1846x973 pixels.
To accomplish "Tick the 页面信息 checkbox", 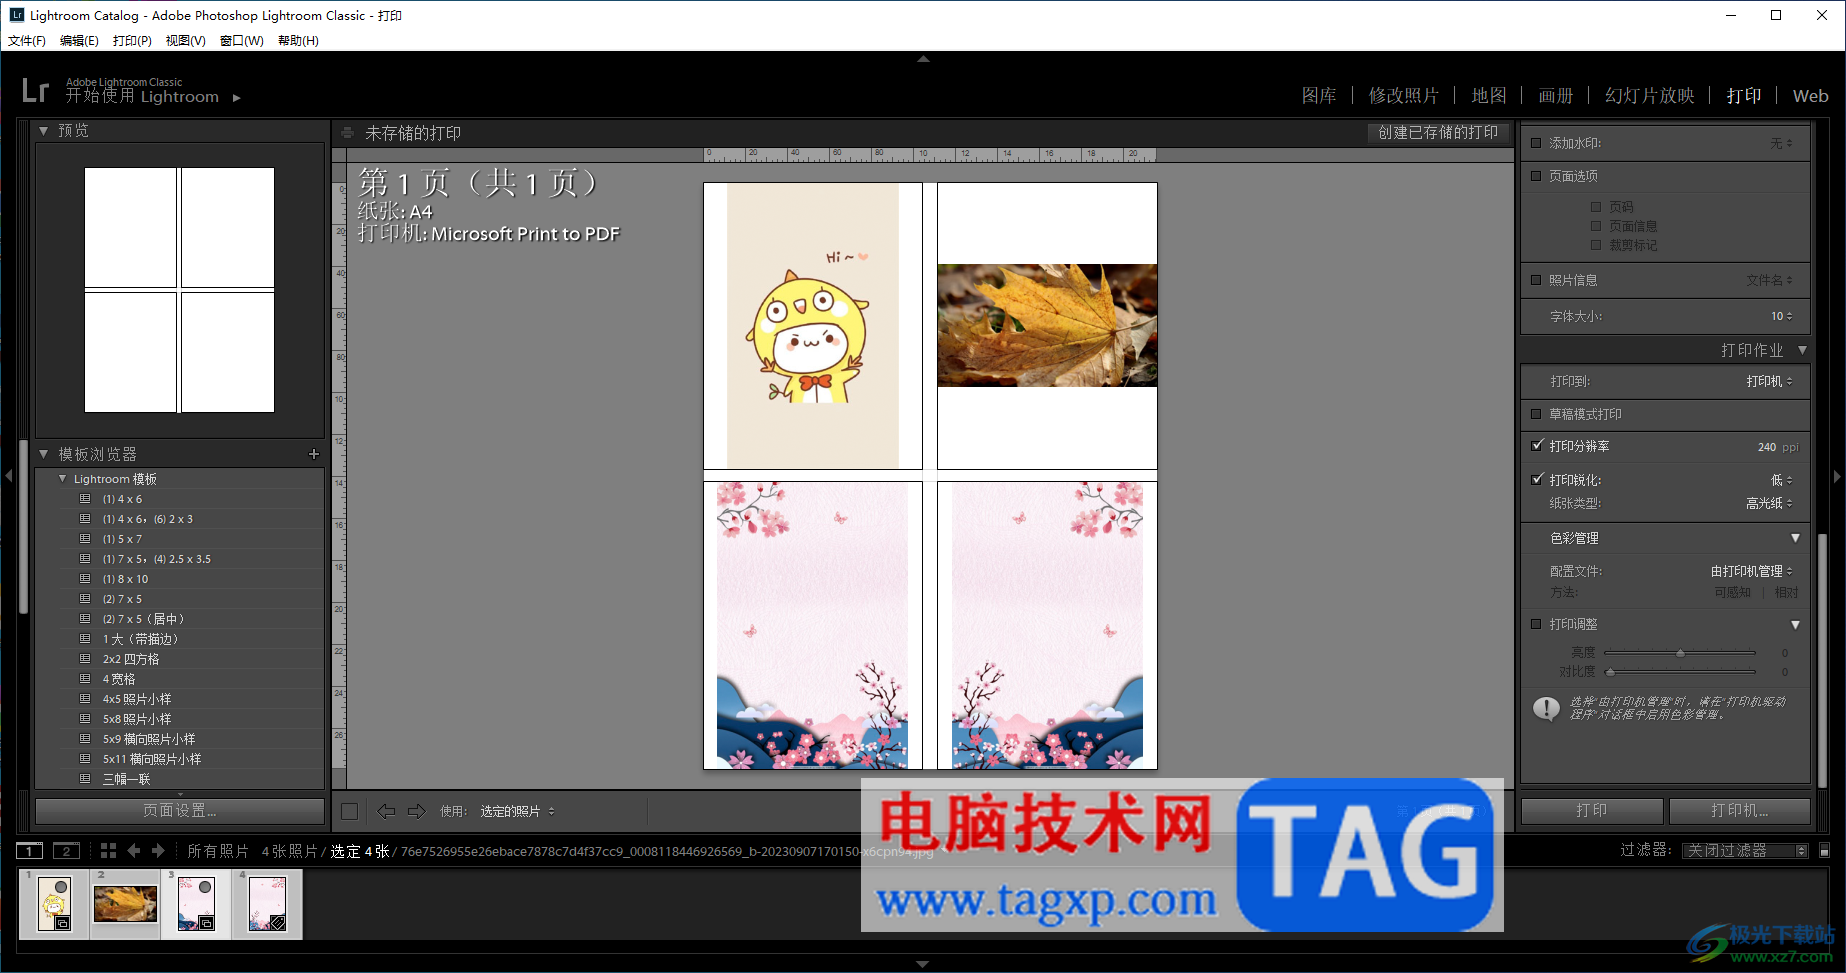I will click(1596, 226).
